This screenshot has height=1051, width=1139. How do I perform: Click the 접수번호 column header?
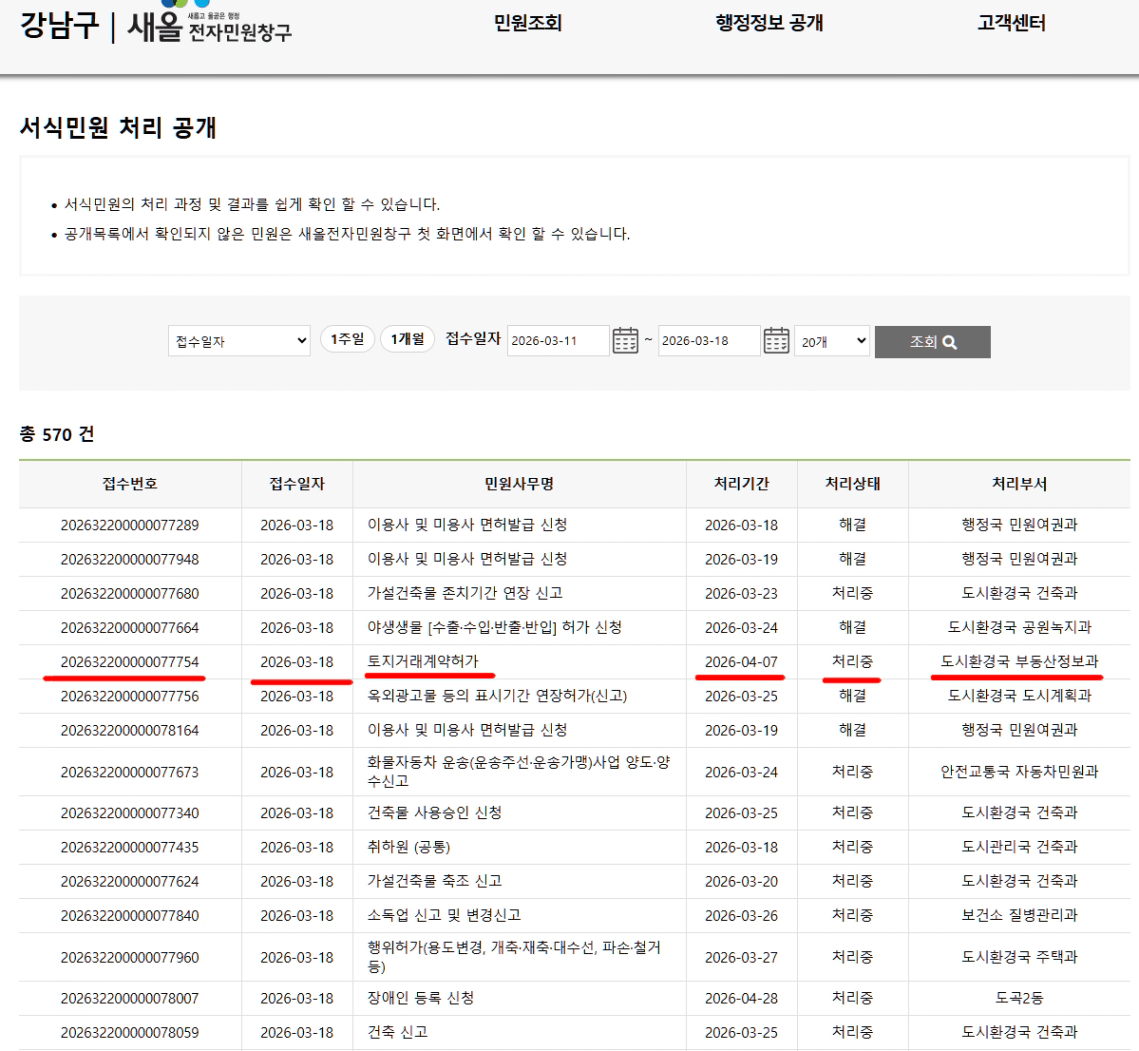[130, 484]
